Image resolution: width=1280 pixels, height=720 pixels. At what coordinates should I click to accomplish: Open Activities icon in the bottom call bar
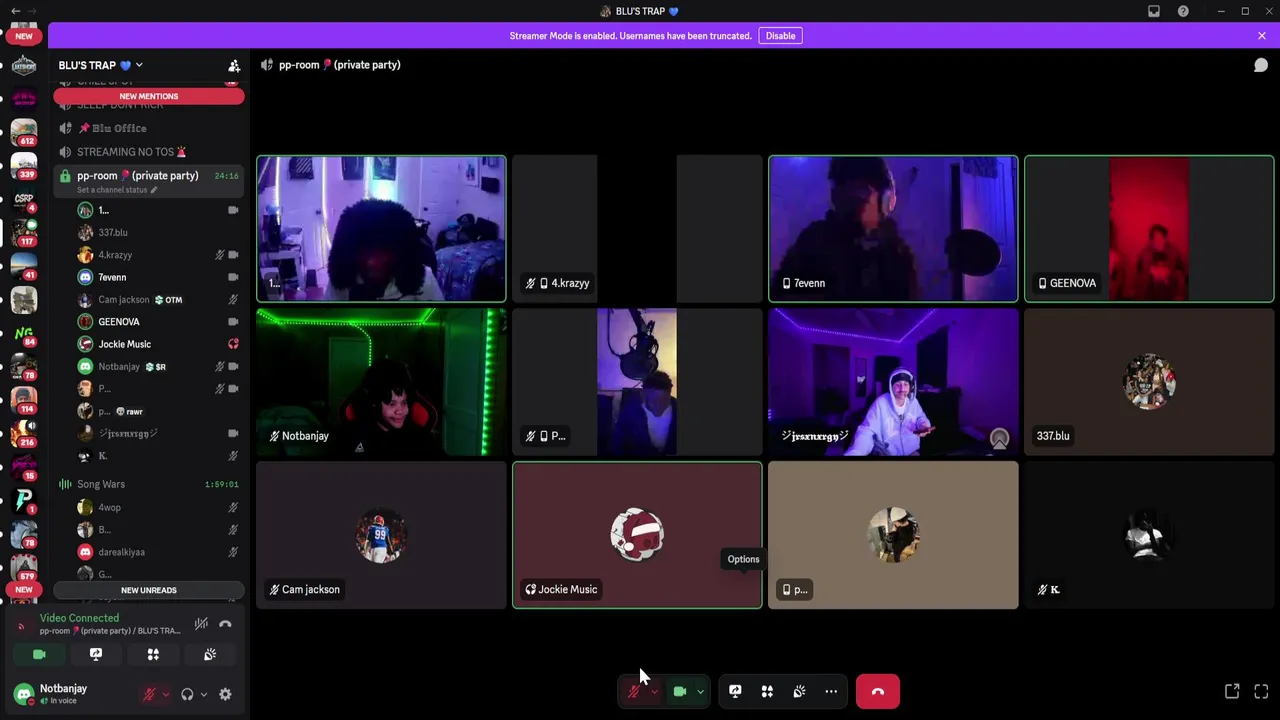click(x=767, y=691)
